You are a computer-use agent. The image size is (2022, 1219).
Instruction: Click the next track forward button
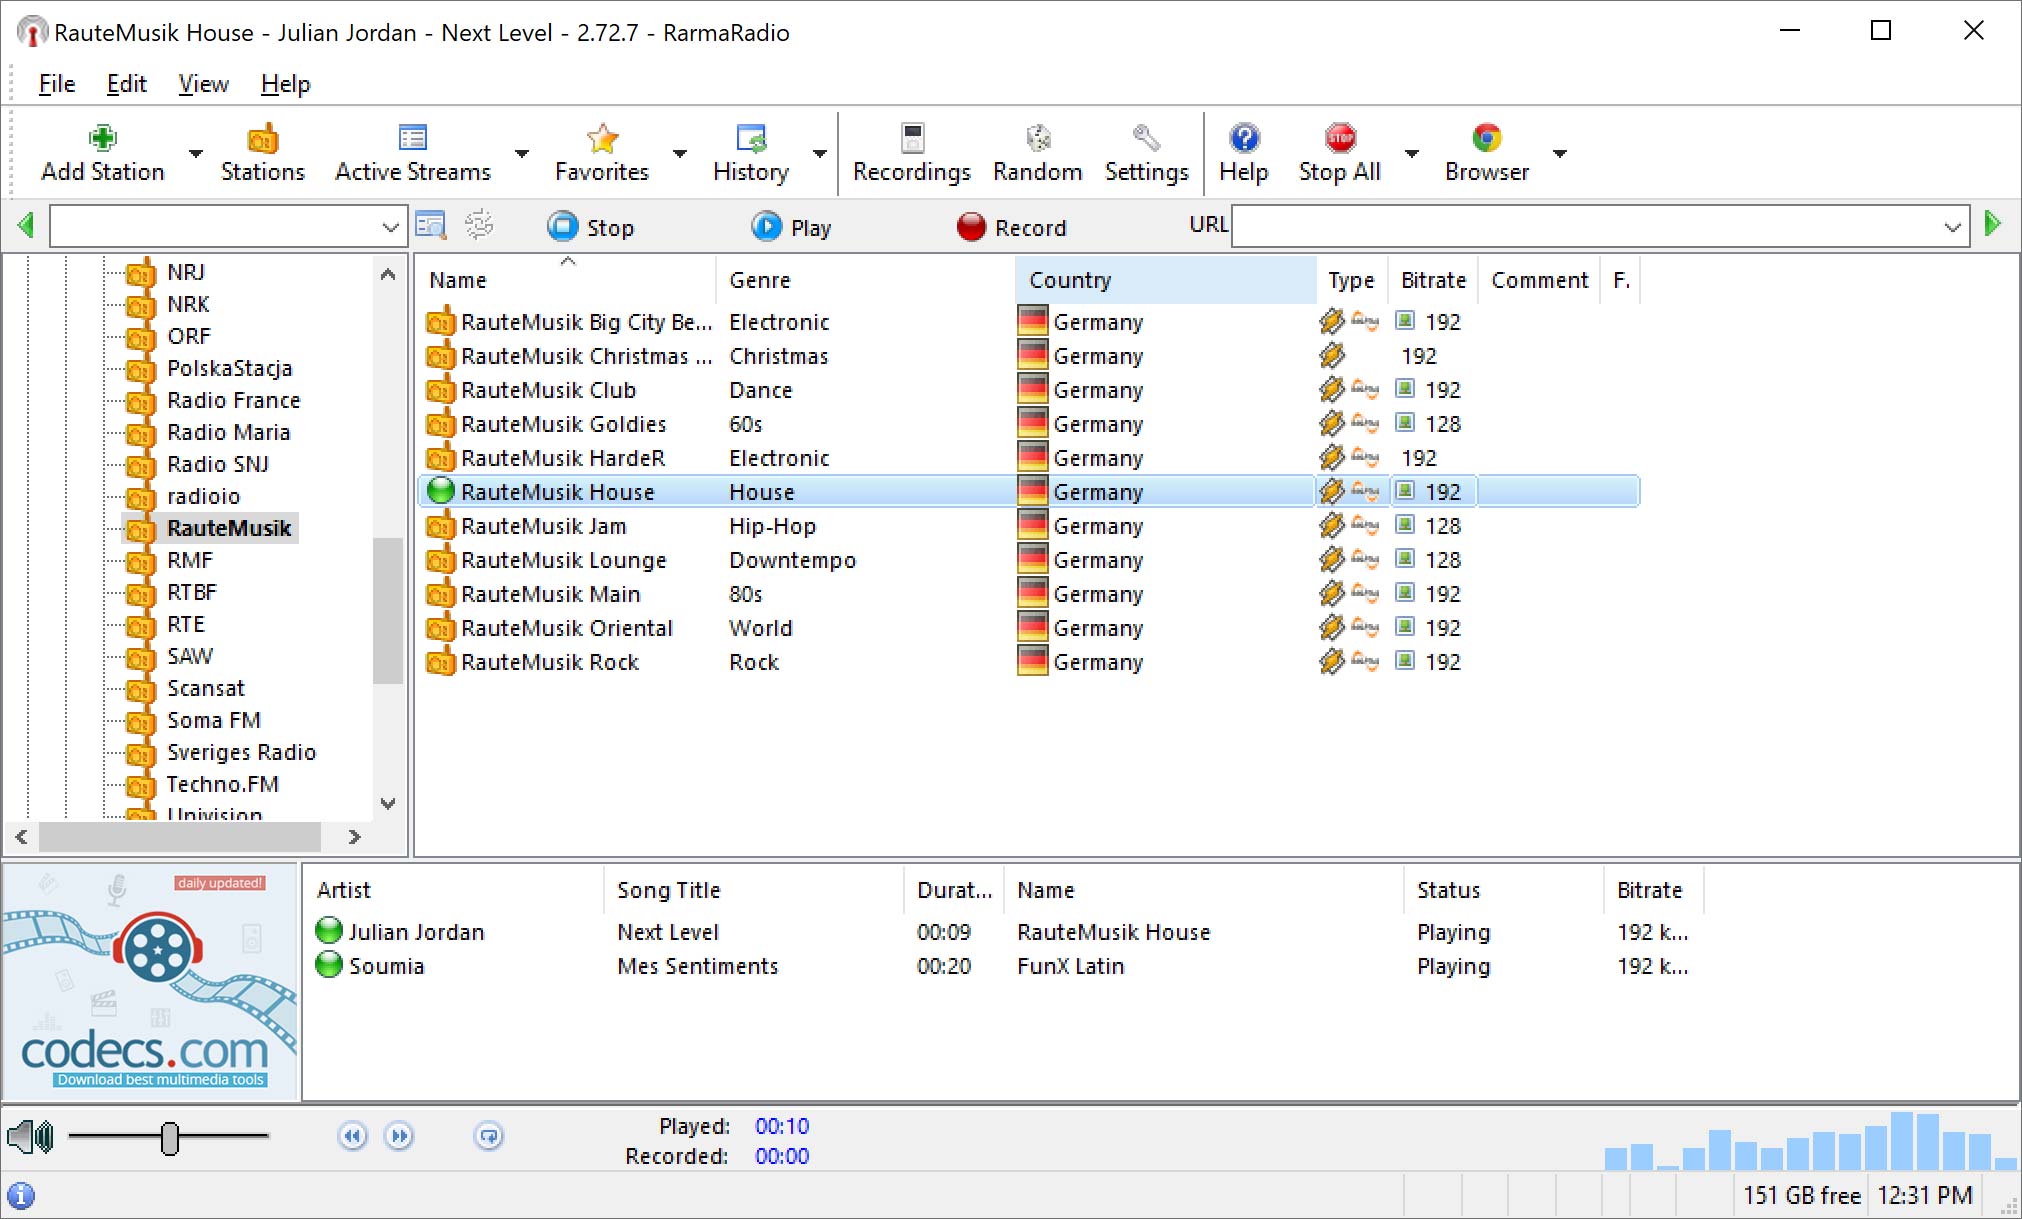399,1136
